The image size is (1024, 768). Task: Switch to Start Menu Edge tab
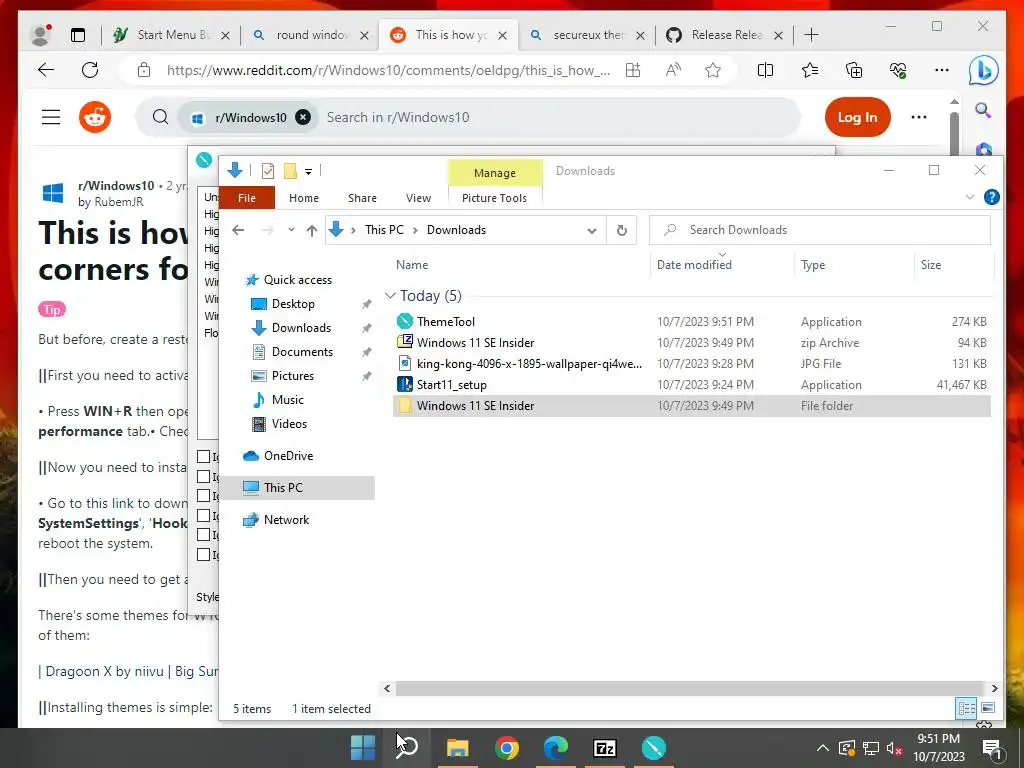pos(171,35)
